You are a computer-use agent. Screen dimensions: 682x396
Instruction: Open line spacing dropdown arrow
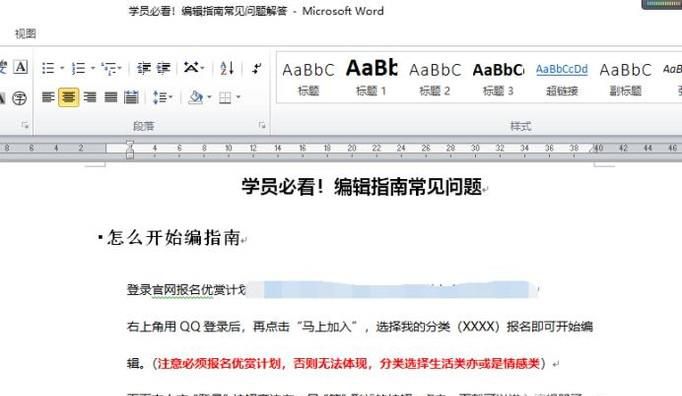pyautogui.click(x=170, y=97)
